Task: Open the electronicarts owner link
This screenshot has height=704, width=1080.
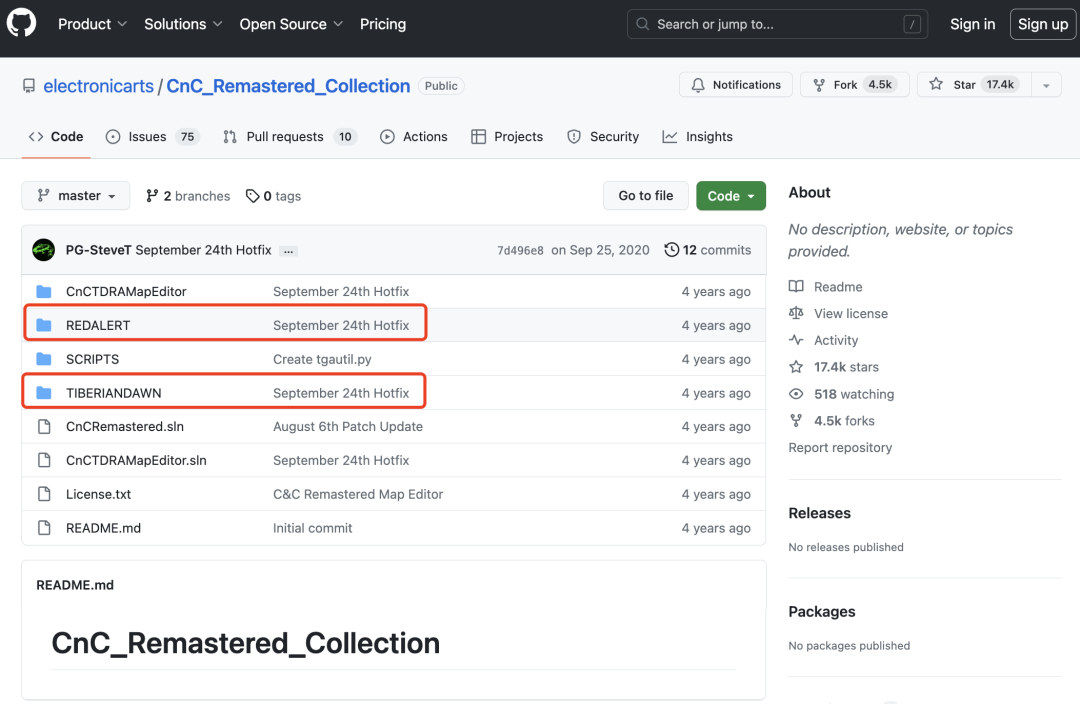Action: 98,86
